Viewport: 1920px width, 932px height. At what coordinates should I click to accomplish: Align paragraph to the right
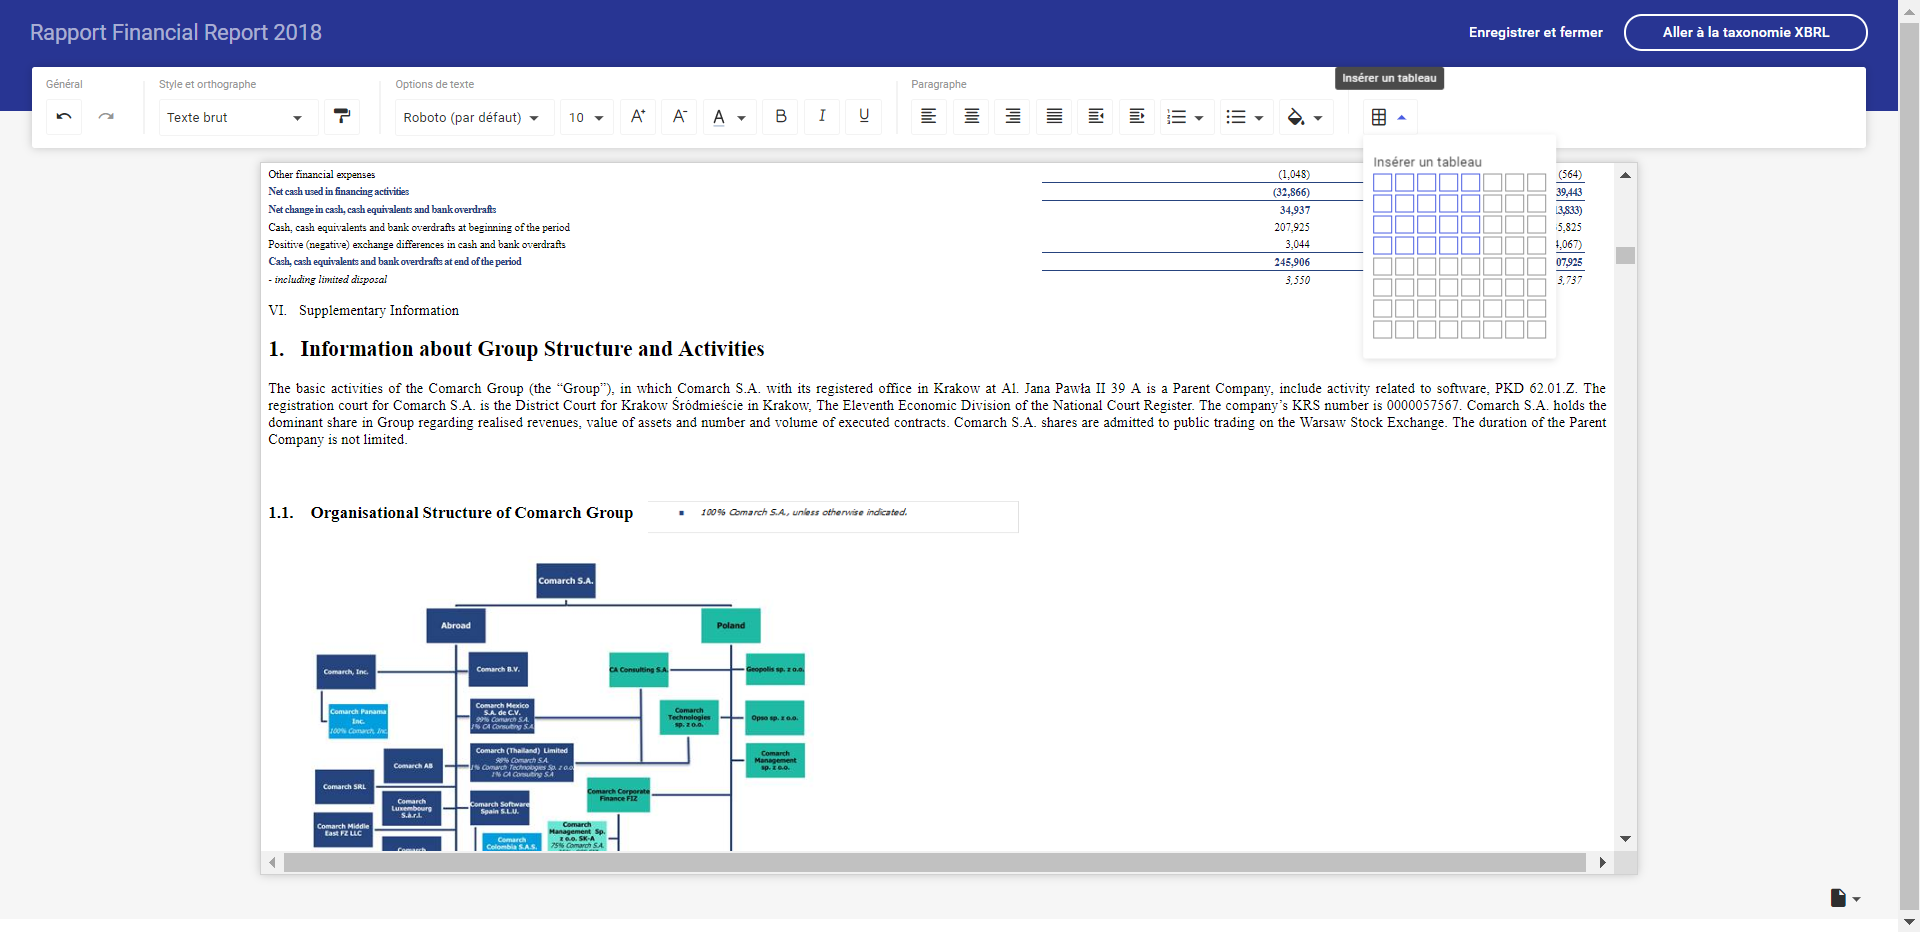1013,117
